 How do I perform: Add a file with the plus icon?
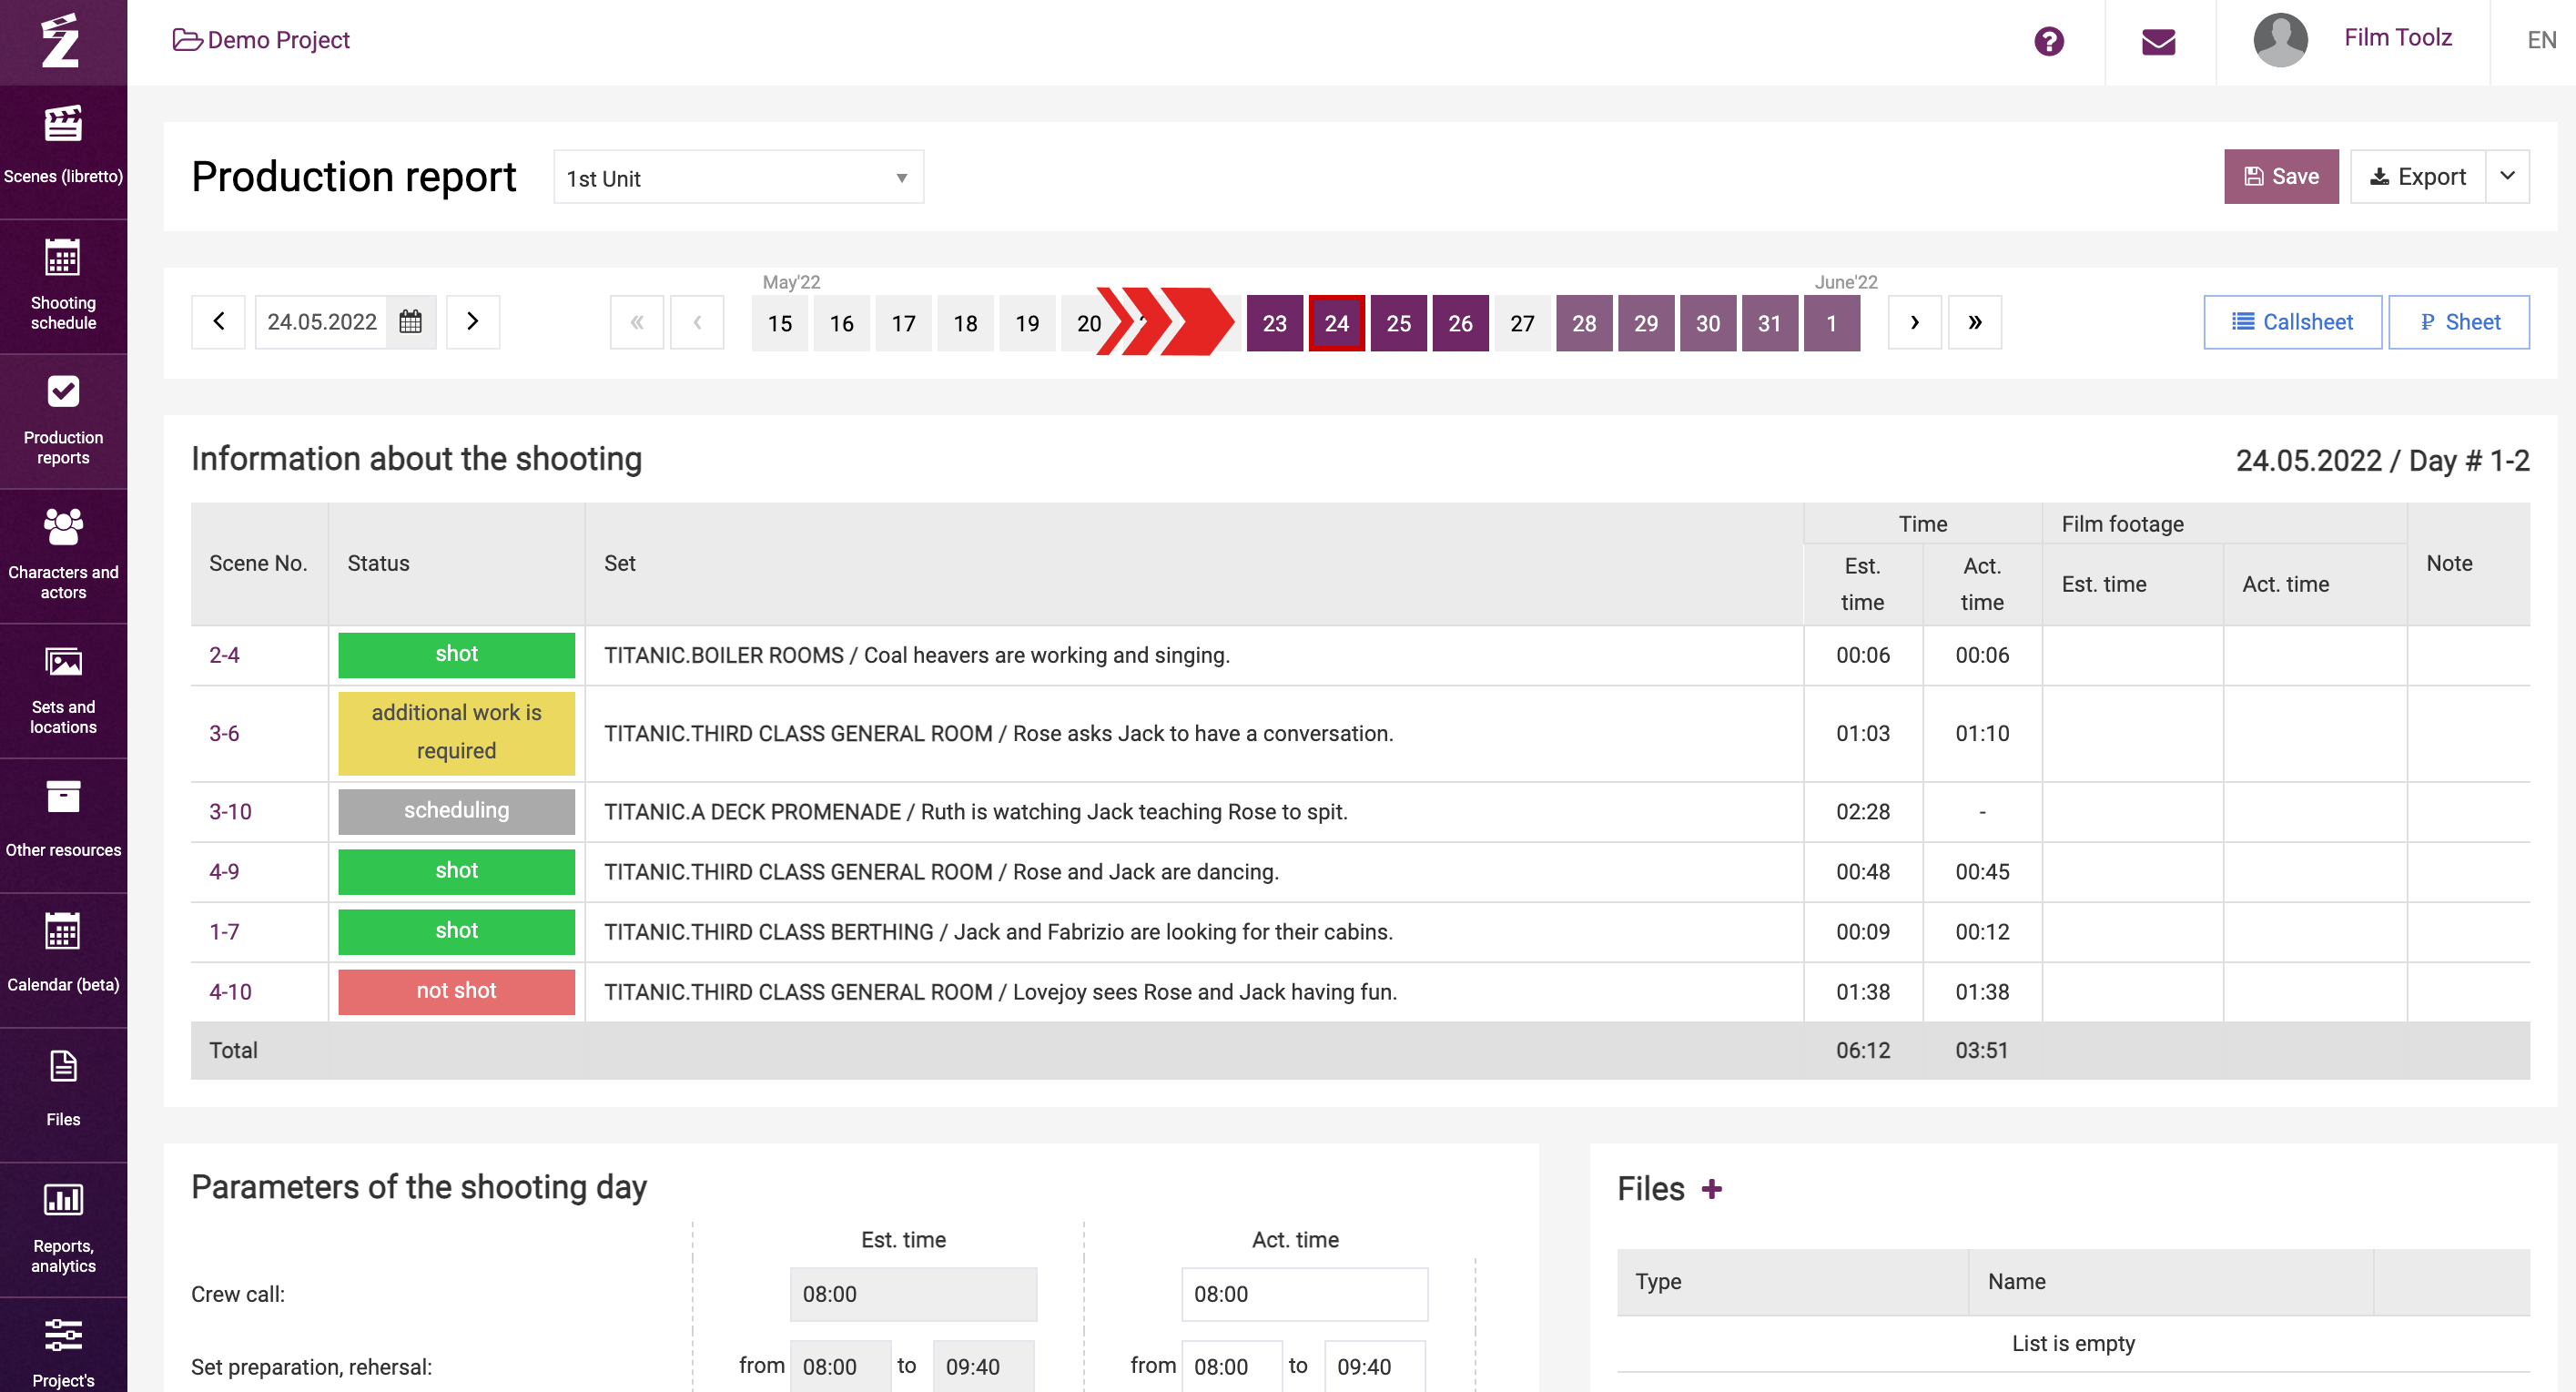pos(1712,1189)
